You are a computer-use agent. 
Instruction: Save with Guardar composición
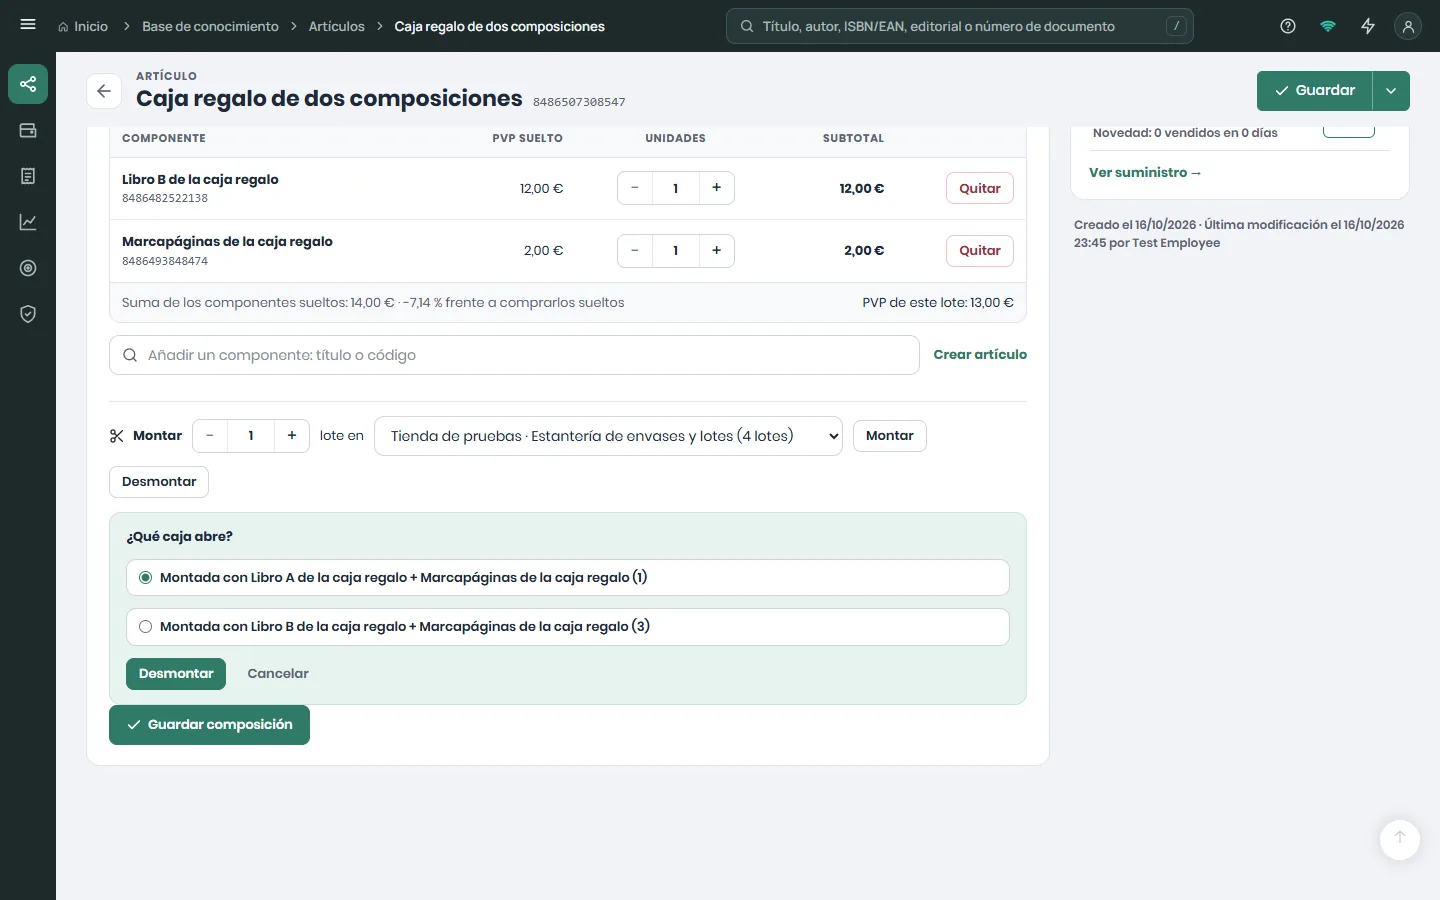[209, 725]
